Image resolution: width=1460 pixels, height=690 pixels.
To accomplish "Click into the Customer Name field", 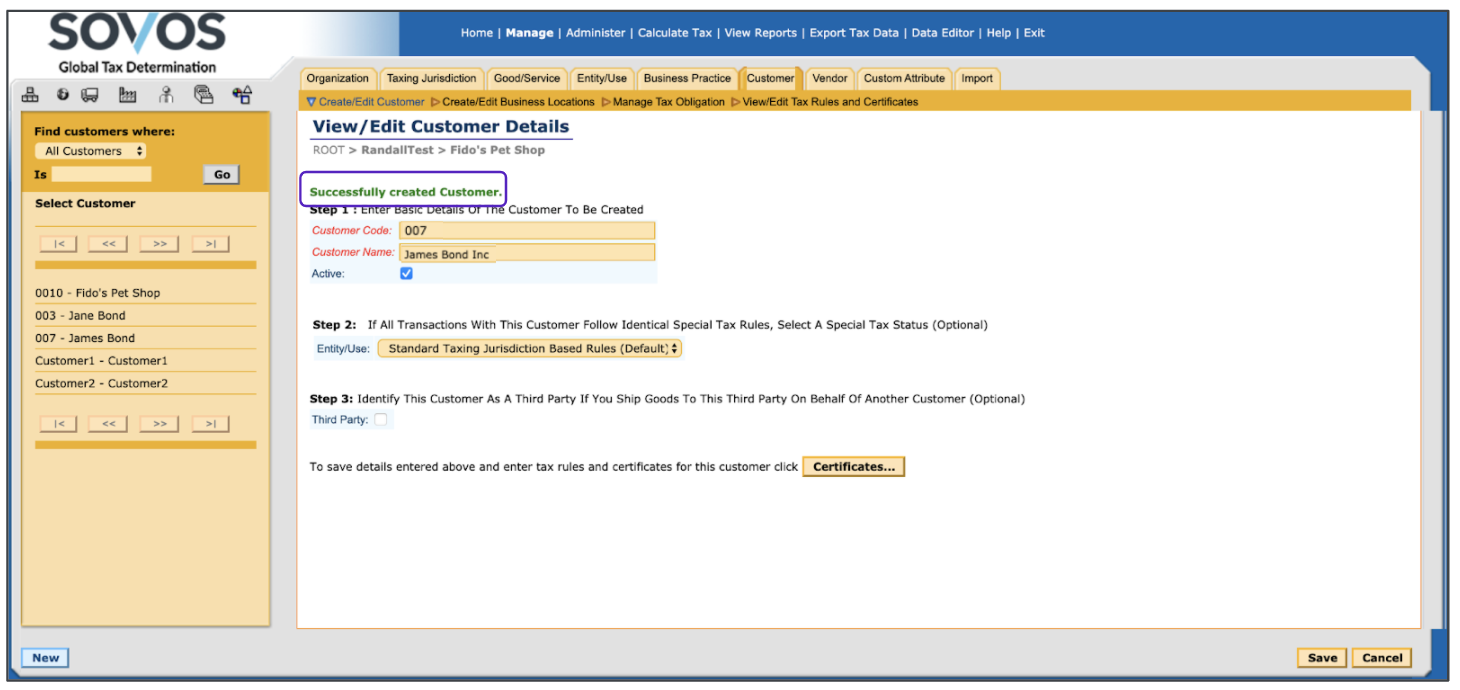I will (x=527, y=254).
